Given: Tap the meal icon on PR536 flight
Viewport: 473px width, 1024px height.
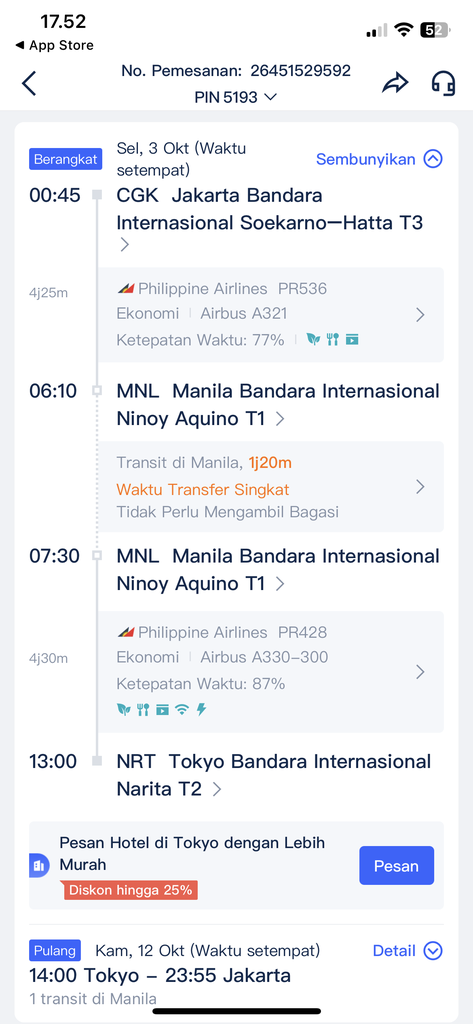Looking at the screenshot, I should tap(333, 339).
